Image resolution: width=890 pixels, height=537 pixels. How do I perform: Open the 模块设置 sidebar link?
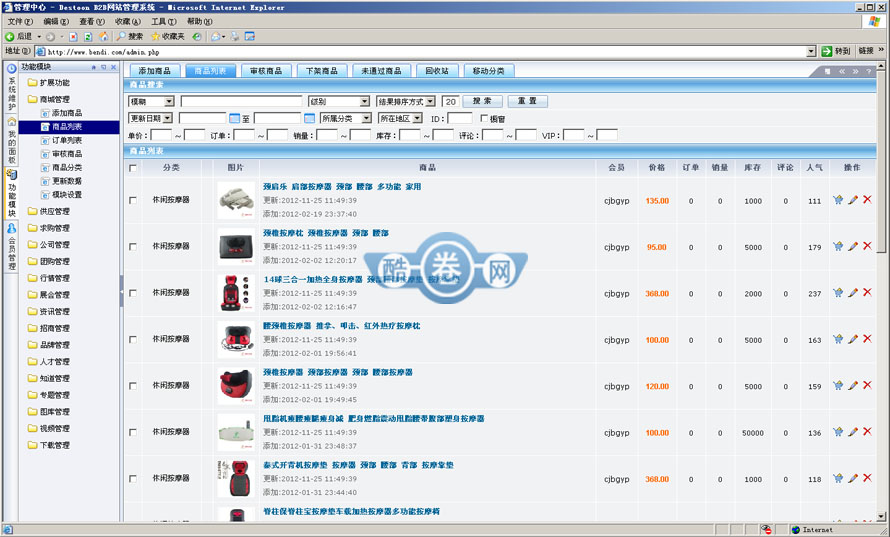click(x=67, y=195)
